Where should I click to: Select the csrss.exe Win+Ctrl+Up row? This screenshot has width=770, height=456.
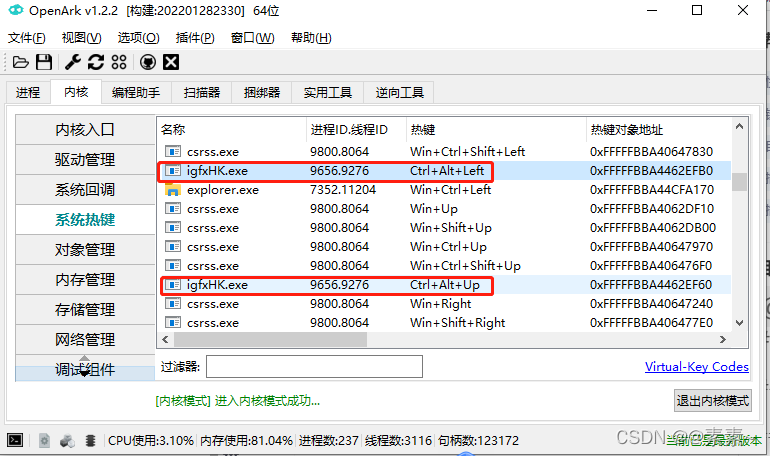pyautogui.click(x=444, y=247)
